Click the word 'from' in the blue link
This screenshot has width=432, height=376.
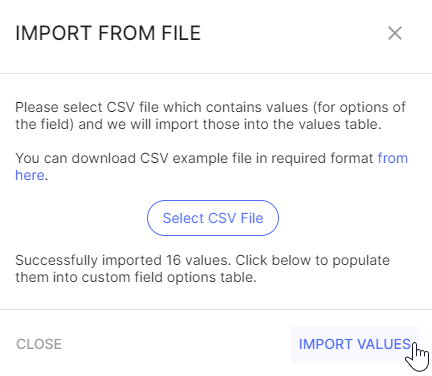point(393,158)
